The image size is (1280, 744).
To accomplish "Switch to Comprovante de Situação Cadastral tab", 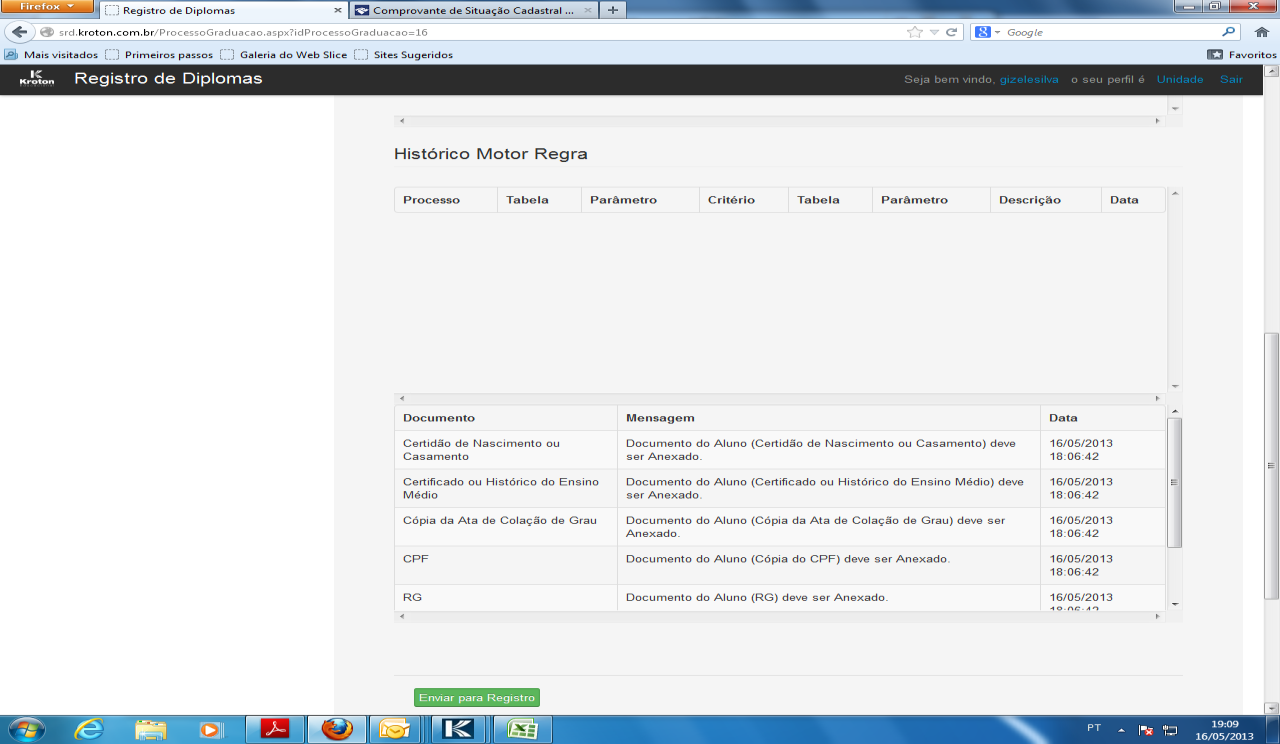I will [x=473, y=10].
